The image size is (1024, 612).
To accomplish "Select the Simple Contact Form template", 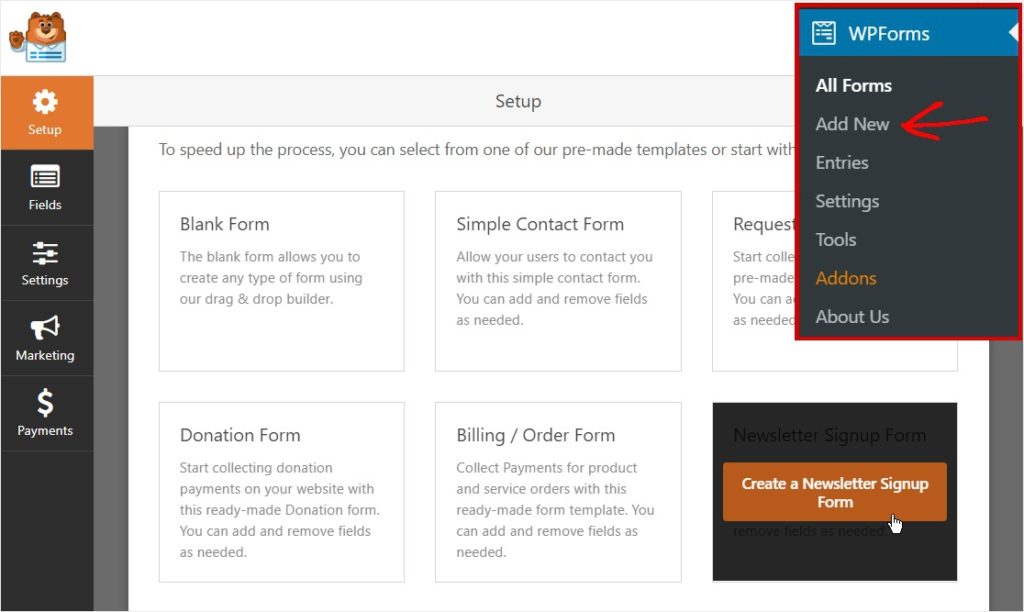I will pos(558,282).
